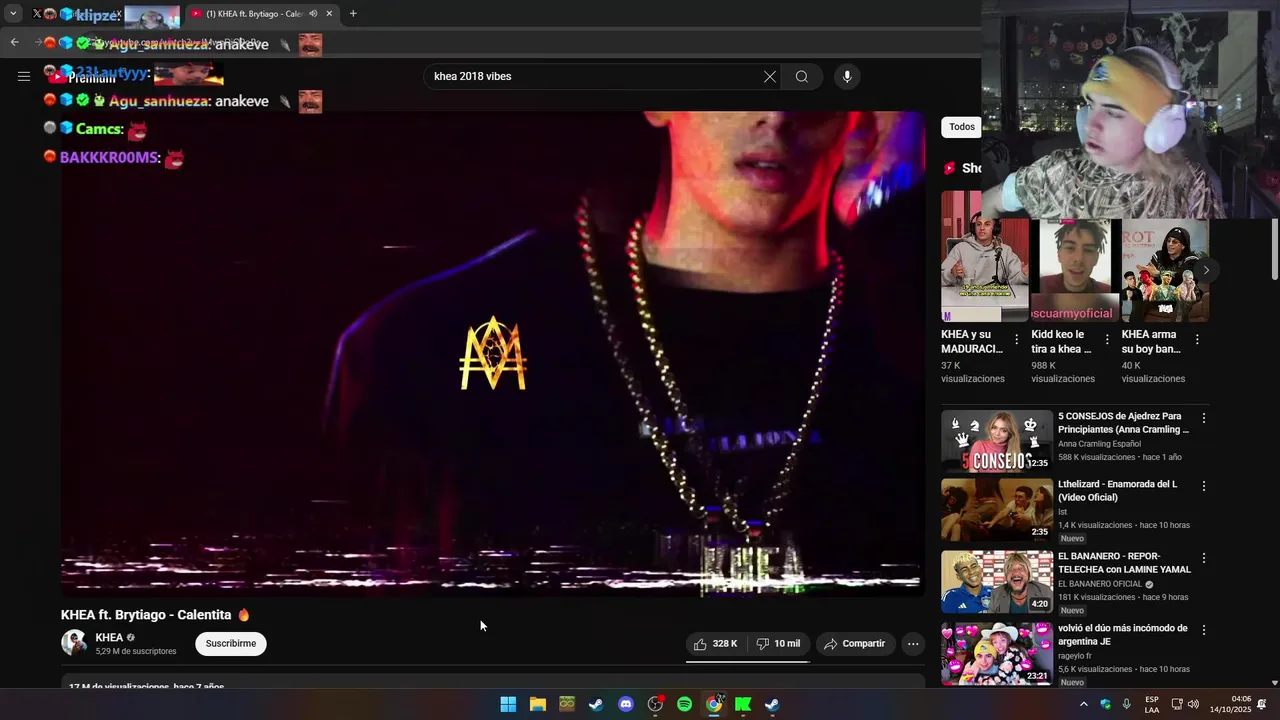
Task: Open options for 'KHEA arma su boy ban' Short
Action: pos(1197,340)
